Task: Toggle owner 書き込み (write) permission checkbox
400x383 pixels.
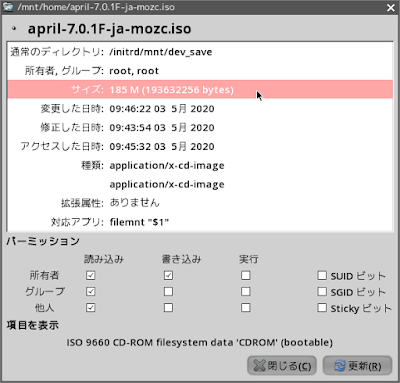Action: pyautogui.click(x=168, y=275)
